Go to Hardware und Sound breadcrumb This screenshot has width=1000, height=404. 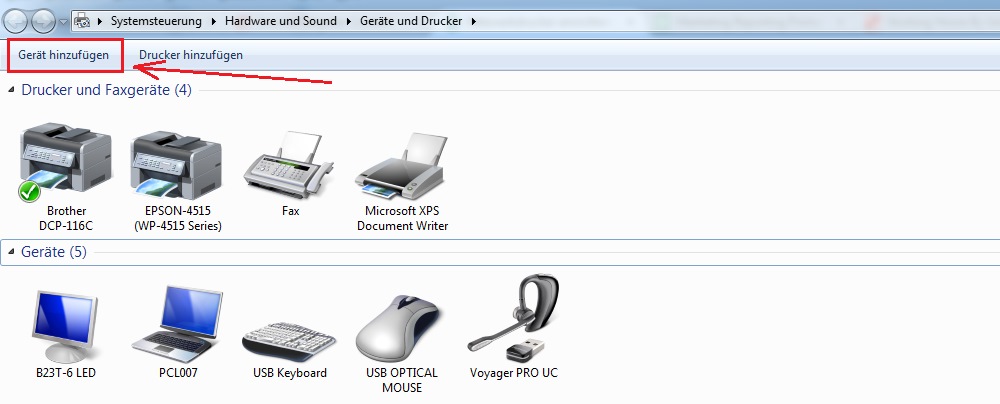[x=281, y=20]
